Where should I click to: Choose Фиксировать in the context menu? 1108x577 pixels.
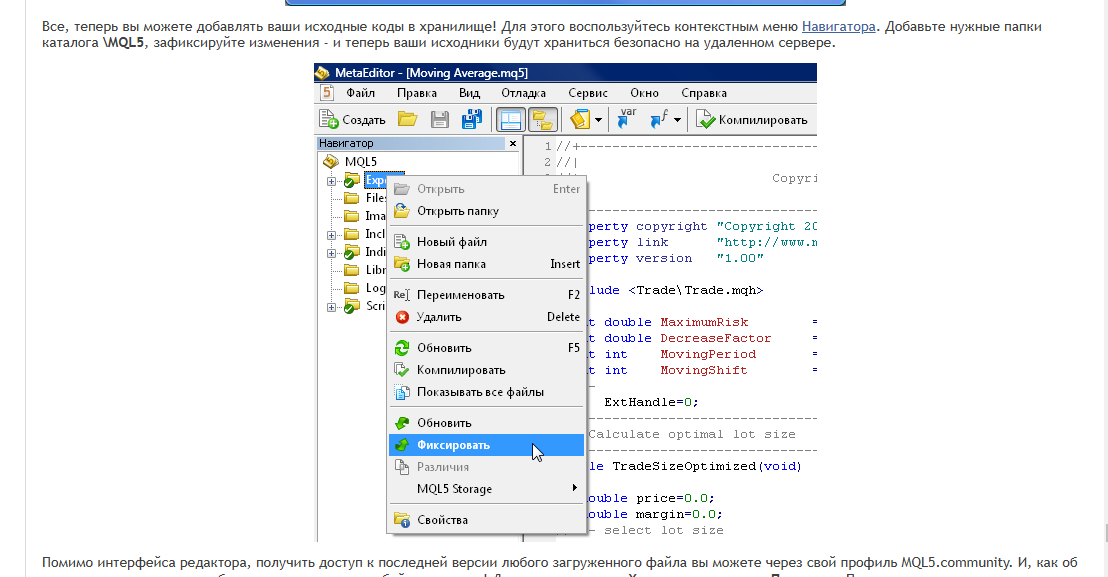486,445
